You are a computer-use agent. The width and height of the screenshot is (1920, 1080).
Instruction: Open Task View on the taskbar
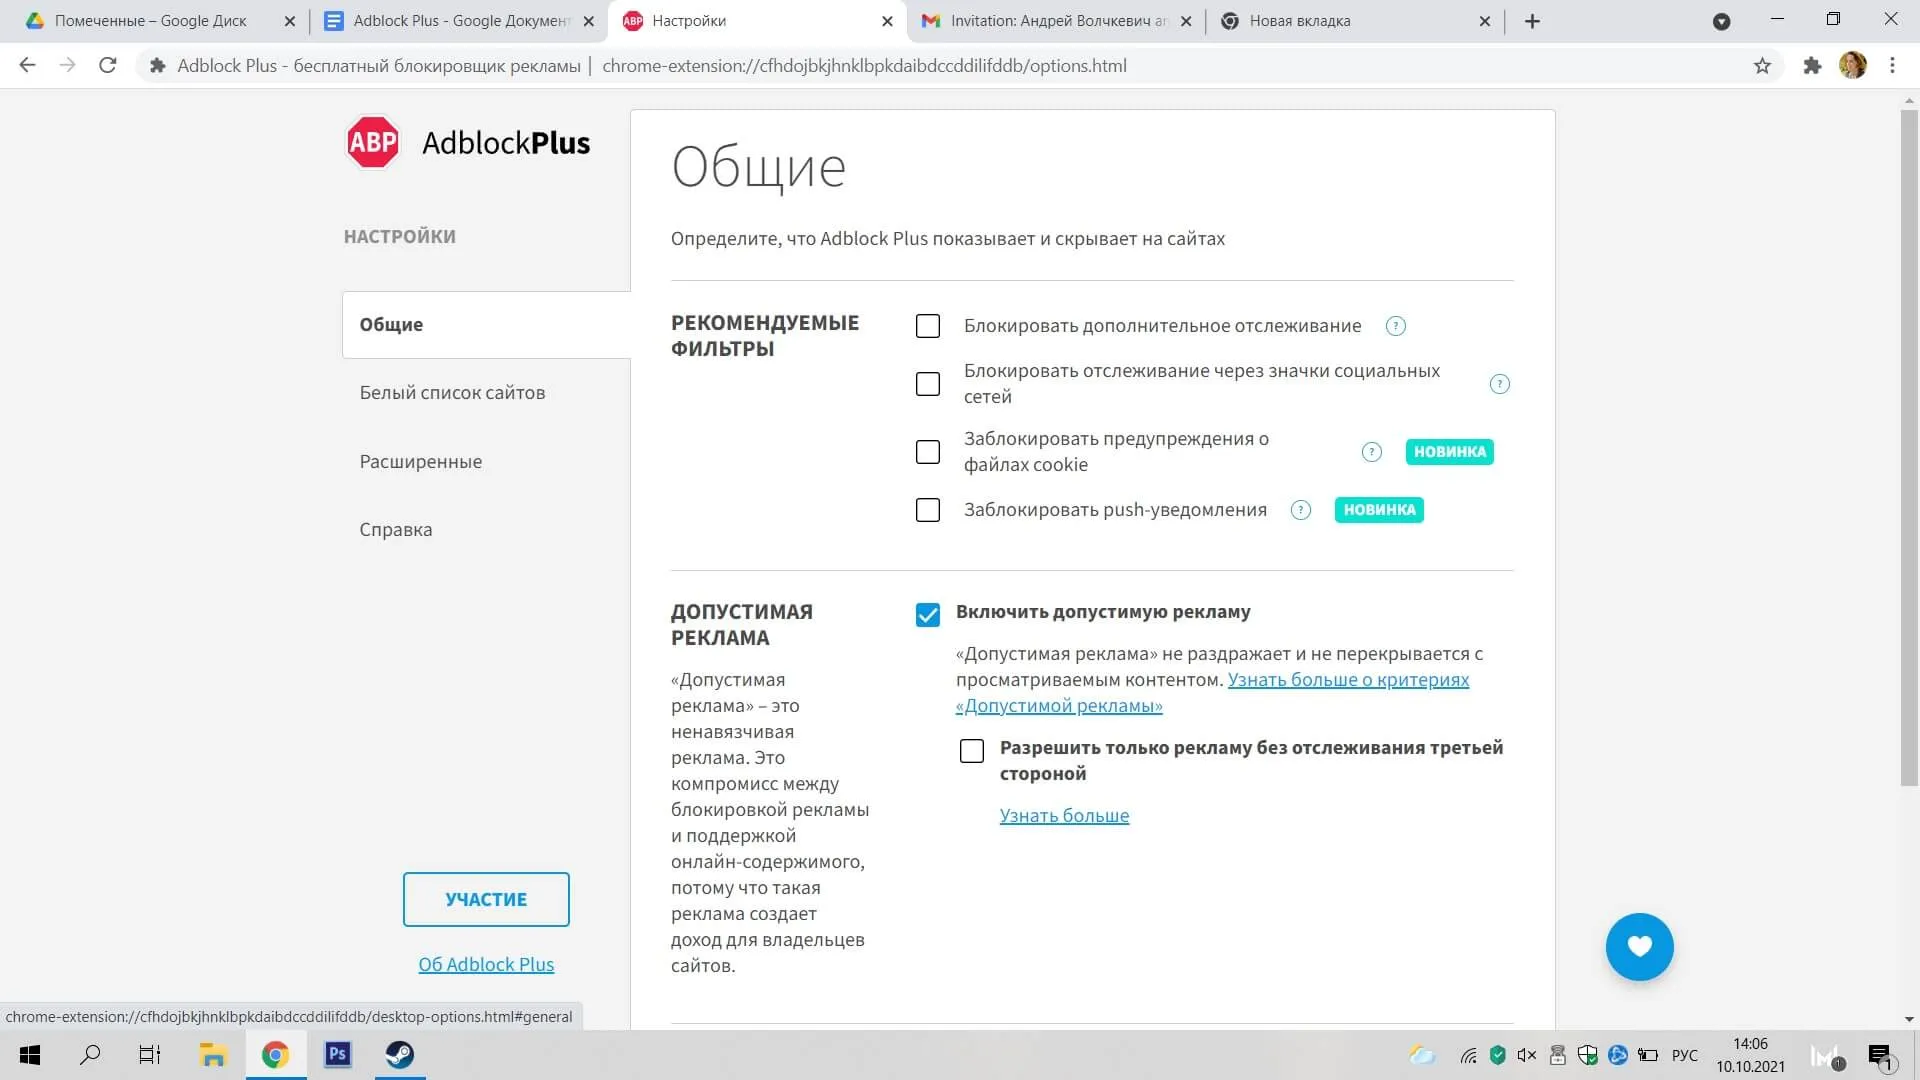(x=150, y=1055)
